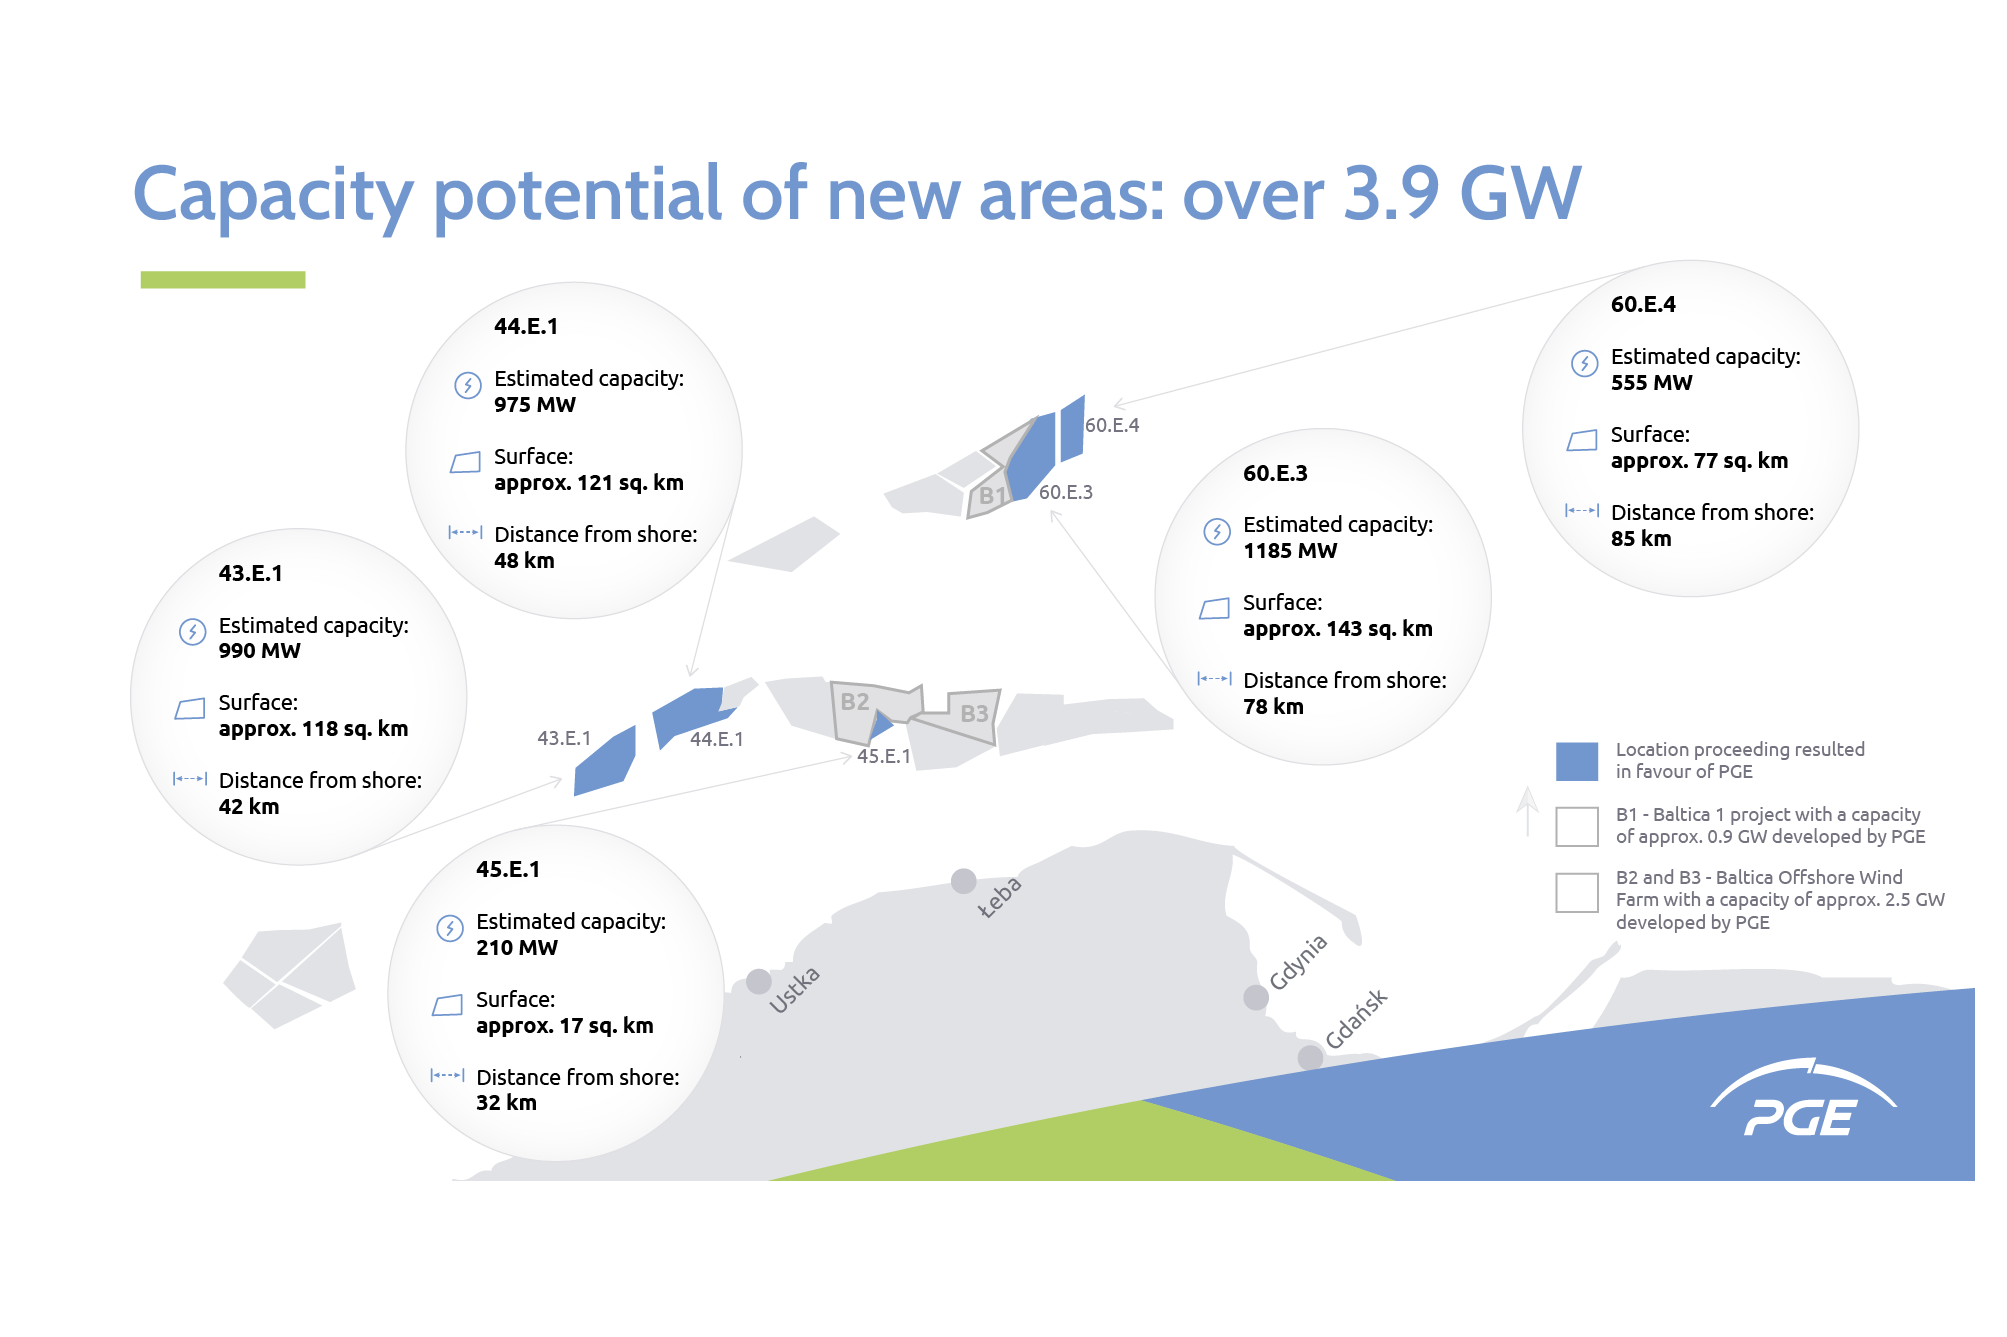Click the north arrow beside the legend
The height and width of the screenshot is (1337, 2007).
[x=1527, y=811]
